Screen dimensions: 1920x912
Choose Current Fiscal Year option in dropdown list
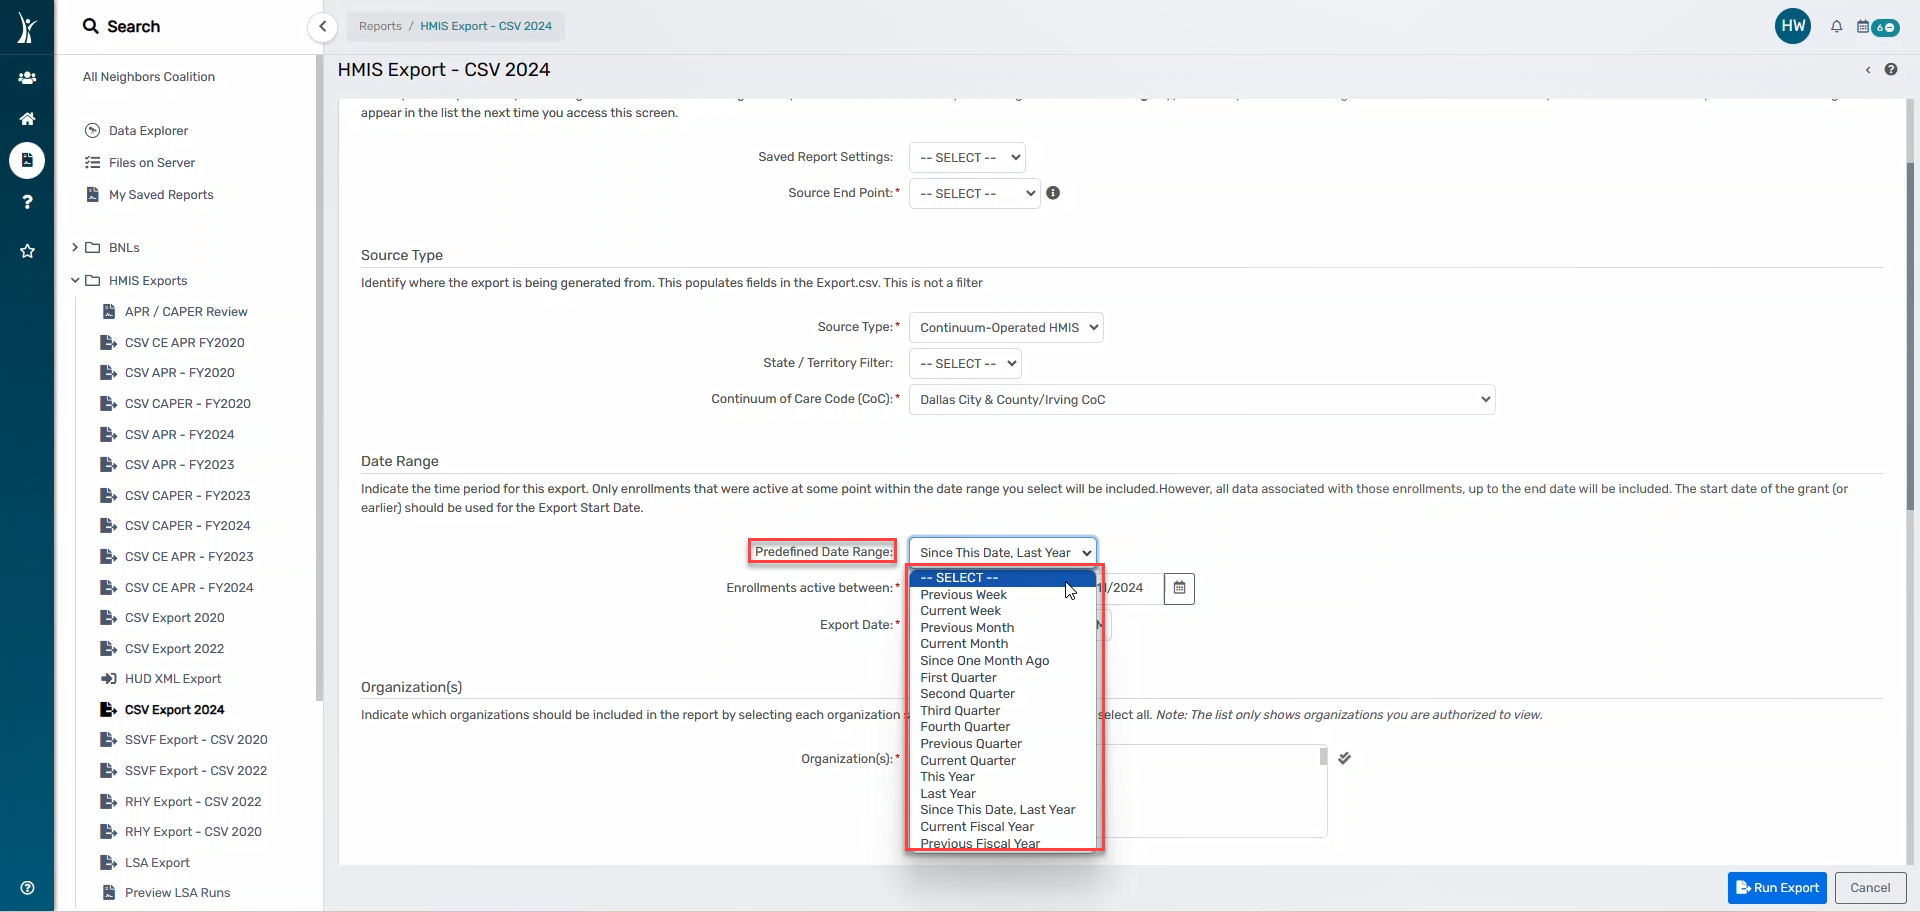[x=976, y=827]
